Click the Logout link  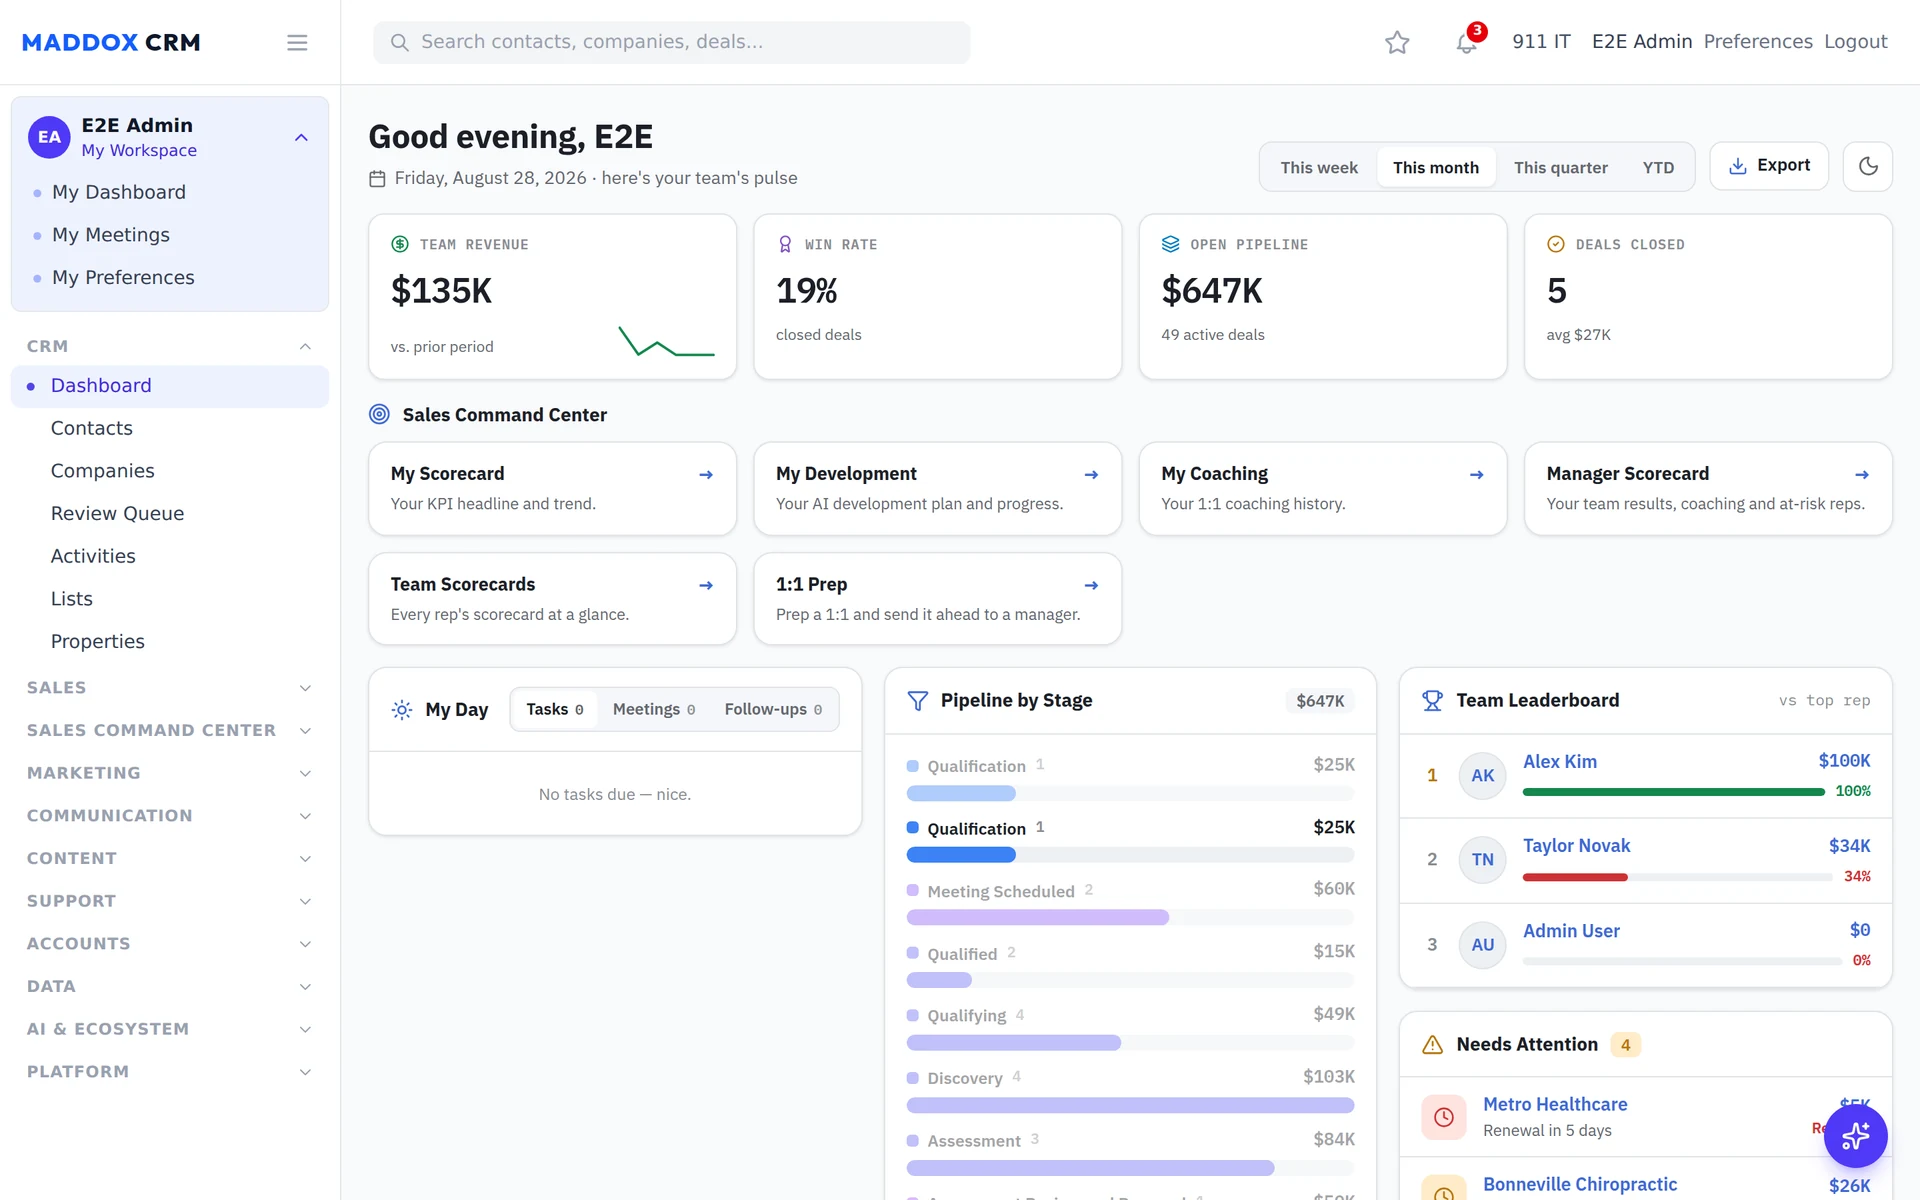click(x=1855, y=42)
